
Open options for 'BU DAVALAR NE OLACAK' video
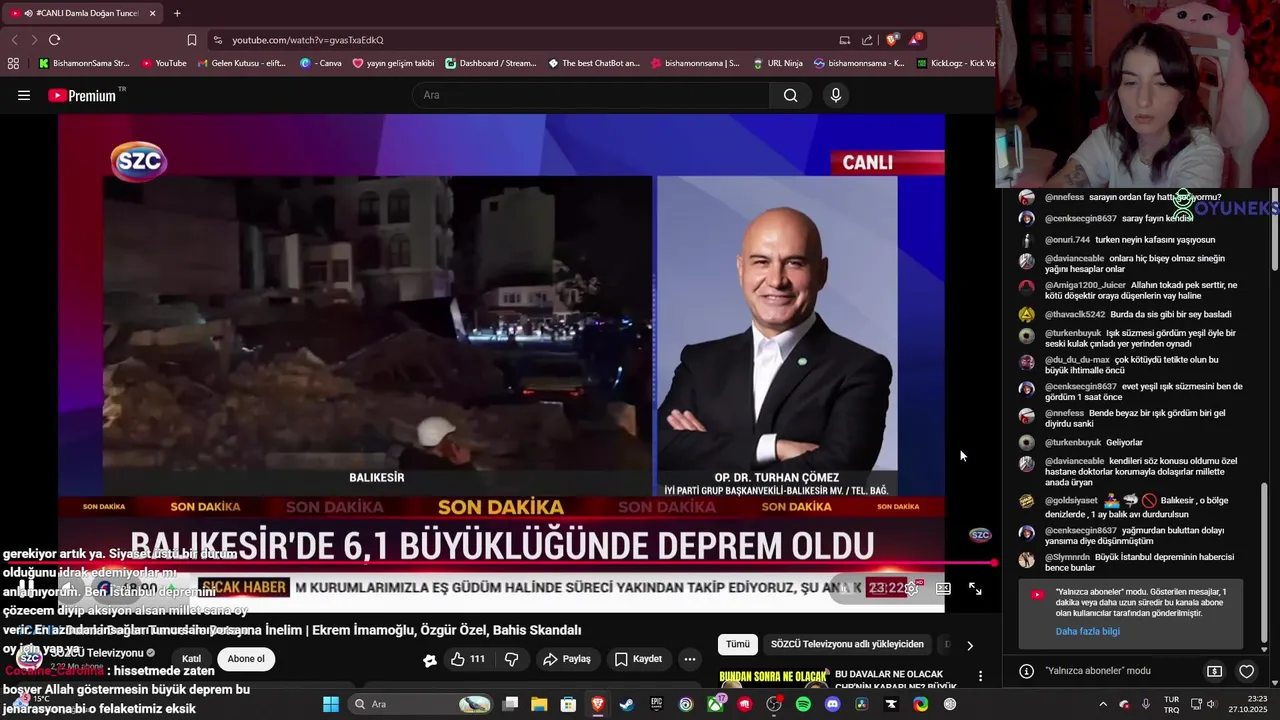click(x=980, y=677)
